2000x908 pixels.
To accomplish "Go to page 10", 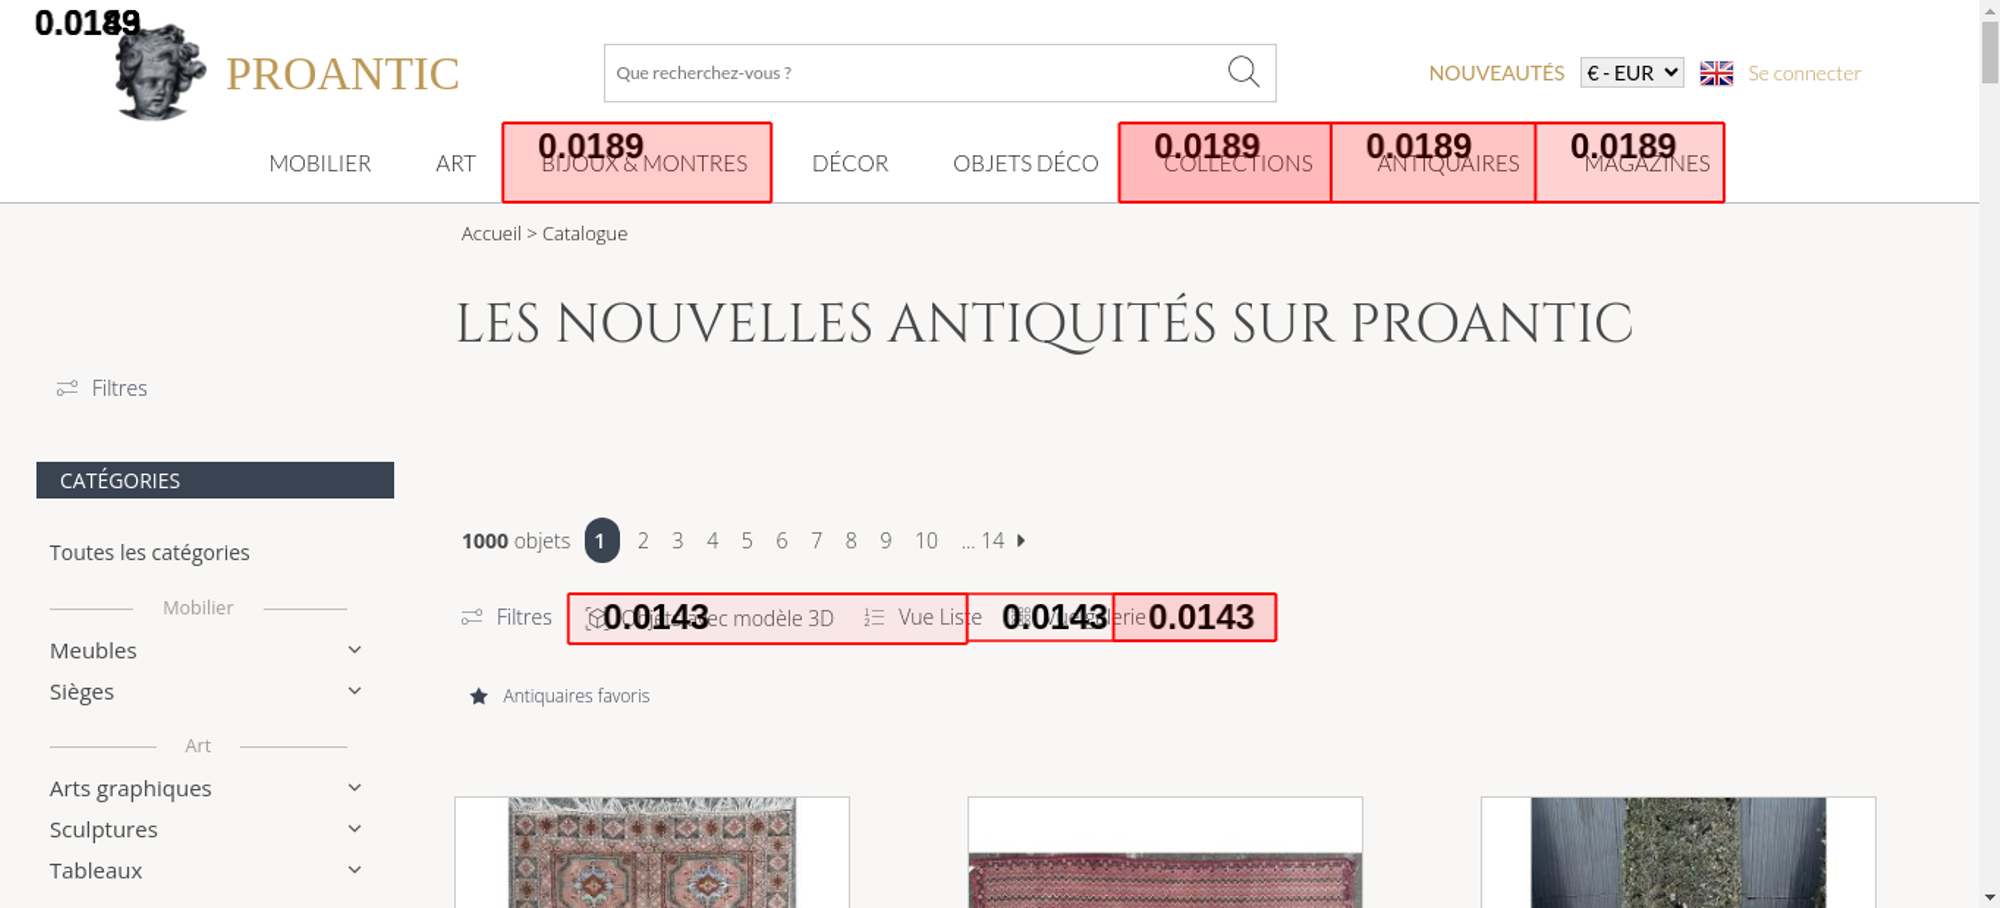I will tap(926, 540).
